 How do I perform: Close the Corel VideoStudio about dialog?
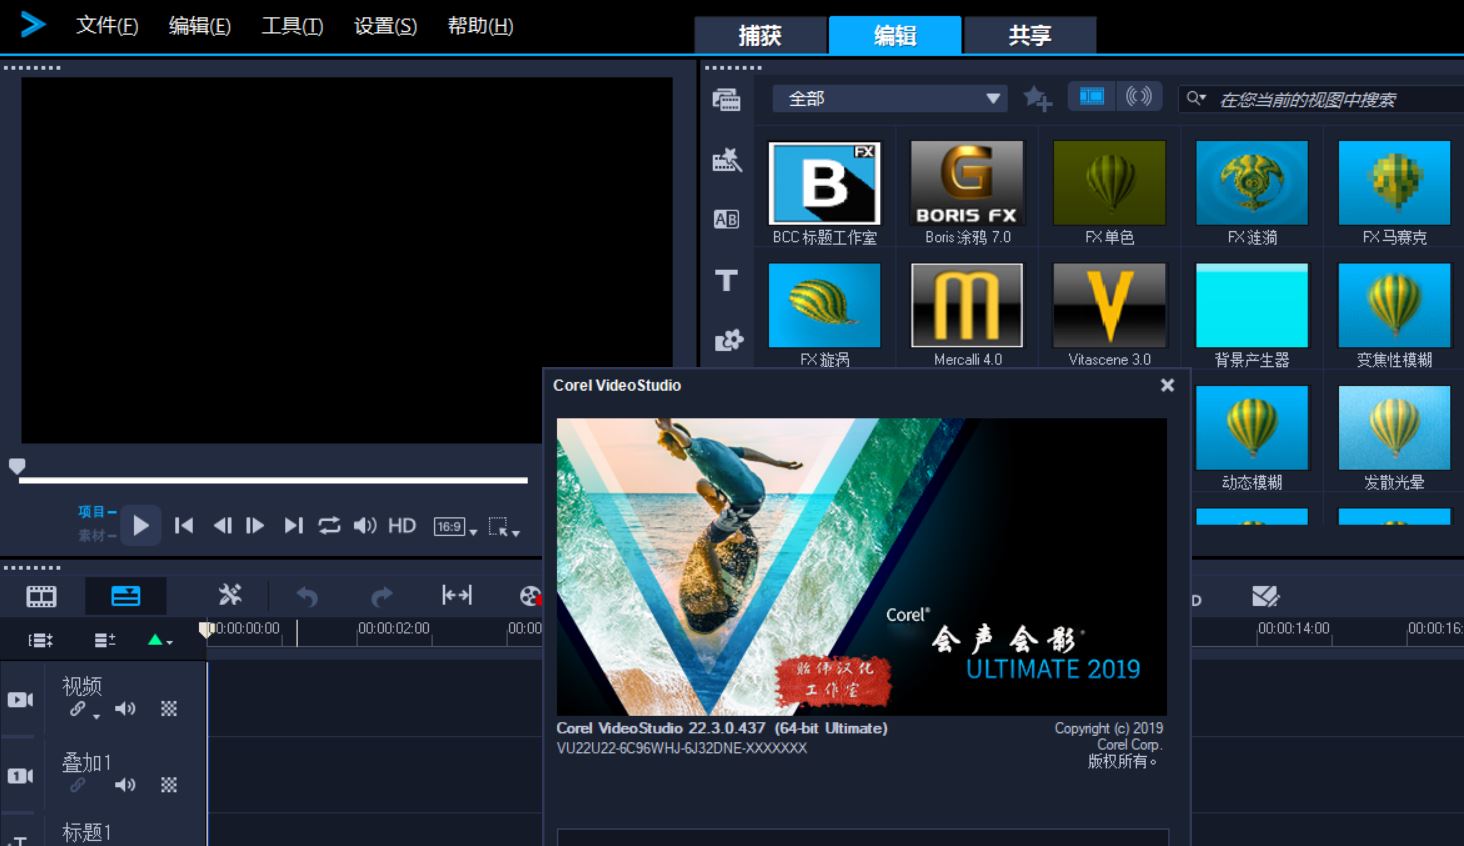1167,385
